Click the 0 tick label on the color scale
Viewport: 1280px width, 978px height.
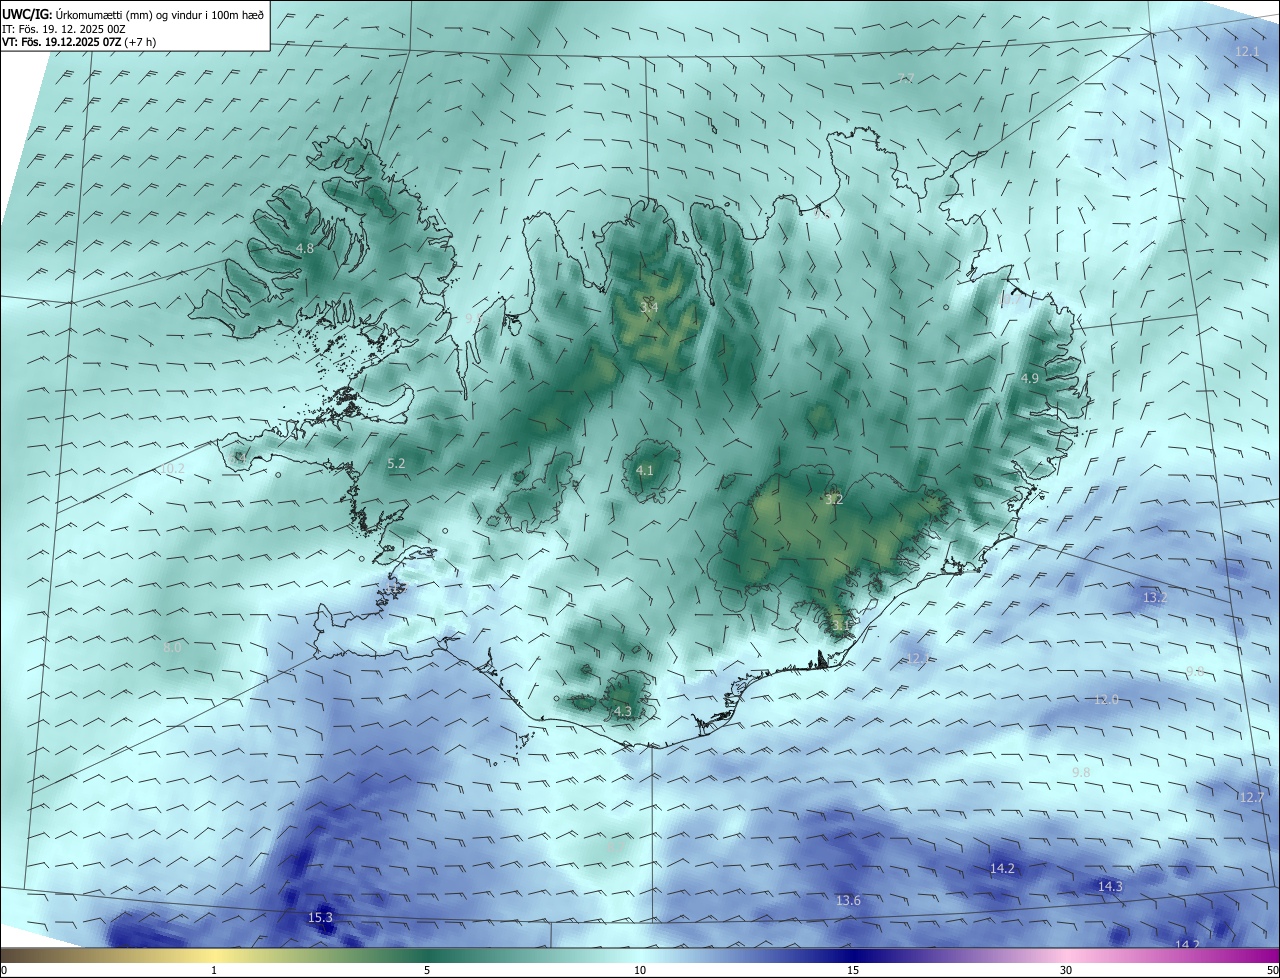pyautogui.click(x=4, y=970)
